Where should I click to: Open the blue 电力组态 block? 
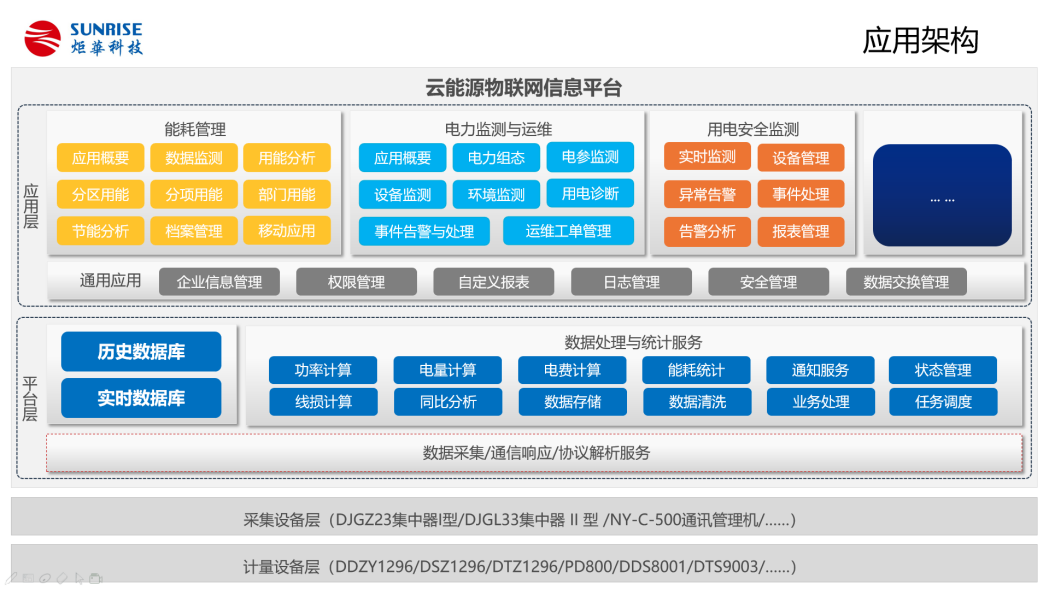[x=496, y=158]
